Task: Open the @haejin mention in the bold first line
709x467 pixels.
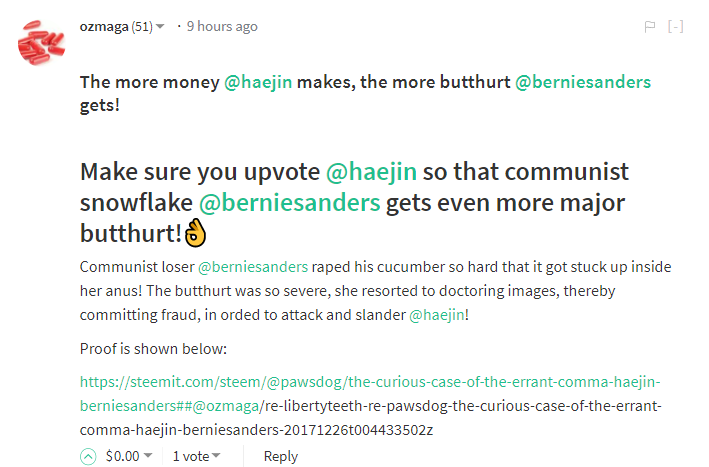Action: click(258, 82)
